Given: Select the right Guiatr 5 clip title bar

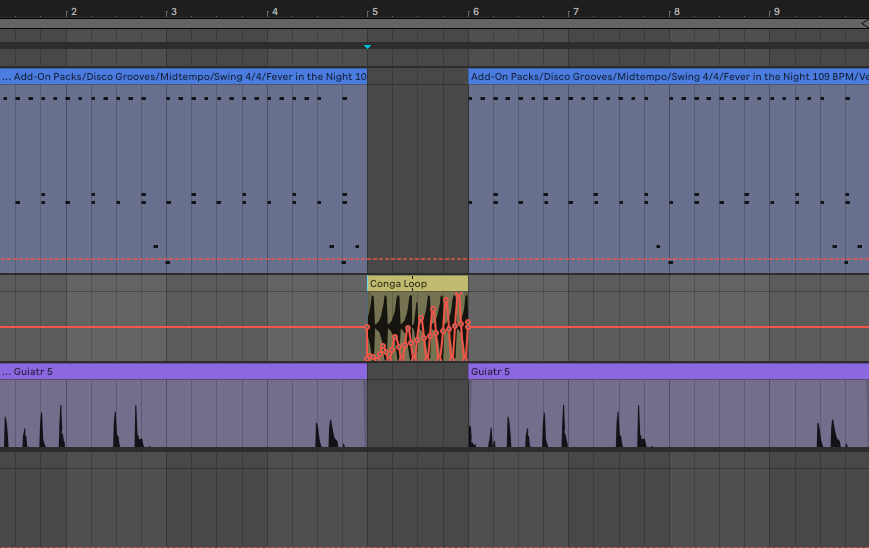Looking at the screenshot, I should click(667, 371).
